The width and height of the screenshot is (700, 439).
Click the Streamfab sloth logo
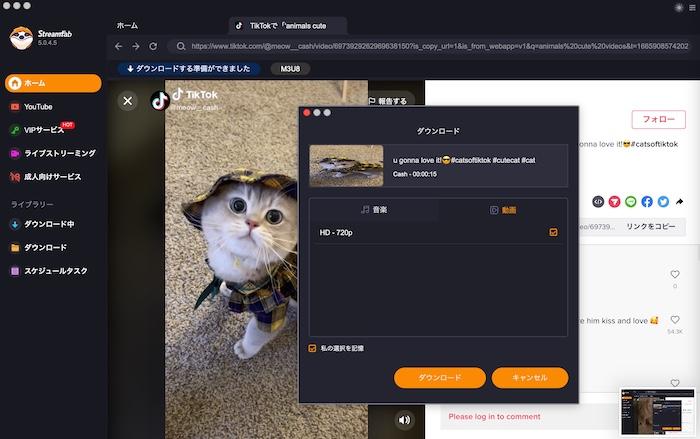21,38
